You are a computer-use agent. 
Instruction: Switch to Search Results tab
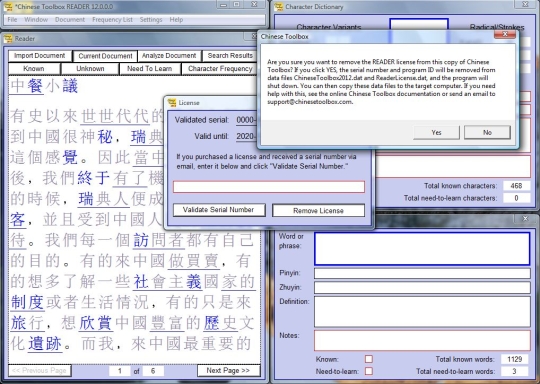(230, 56)
